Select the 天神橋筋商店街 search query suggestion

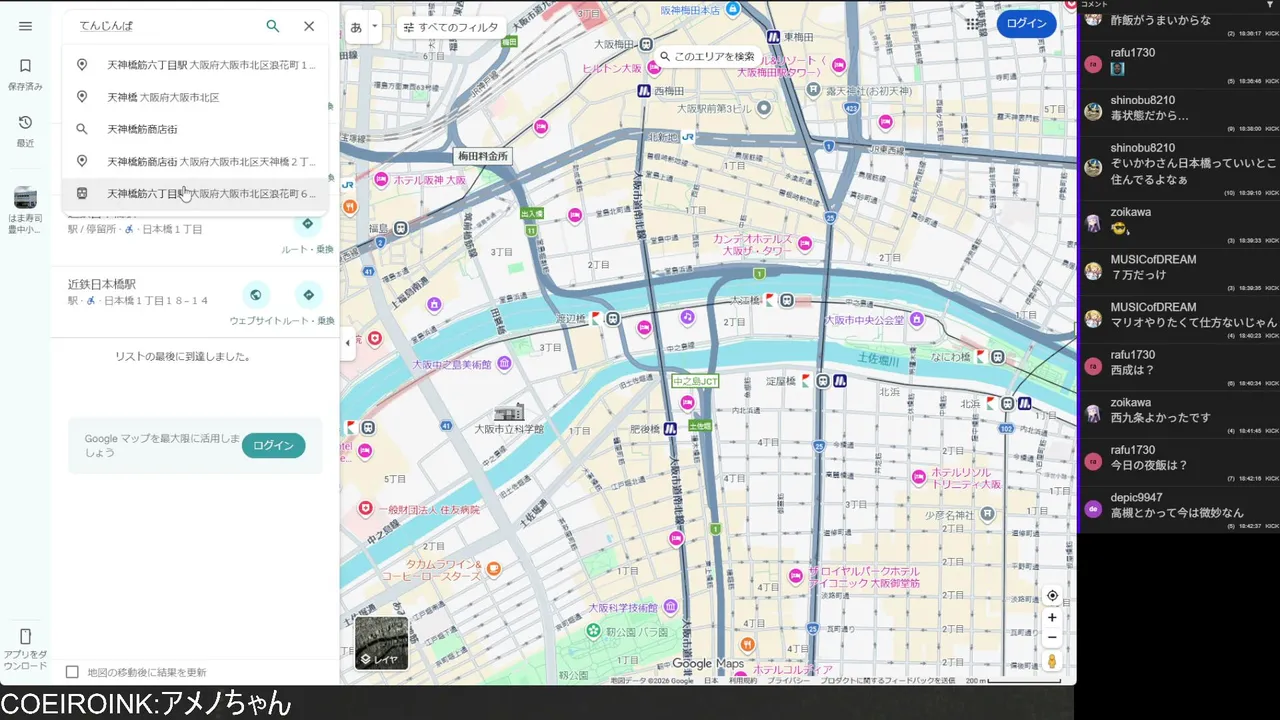tap(195, 129)
